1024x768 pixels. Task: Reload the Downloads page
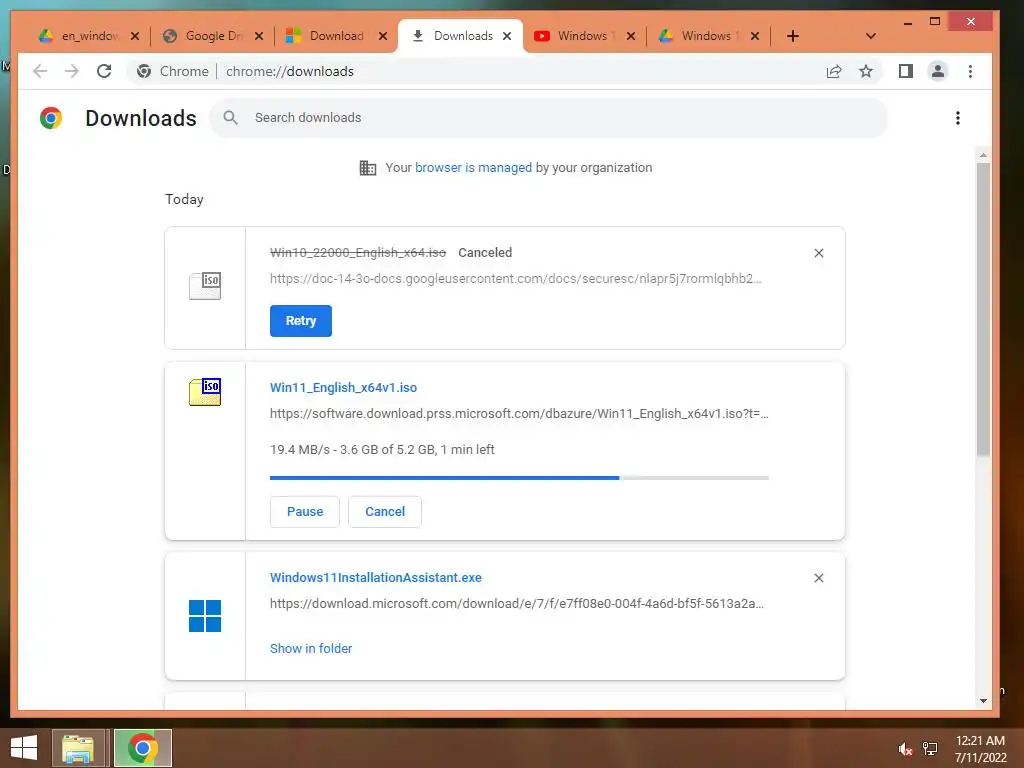point(104,71)
